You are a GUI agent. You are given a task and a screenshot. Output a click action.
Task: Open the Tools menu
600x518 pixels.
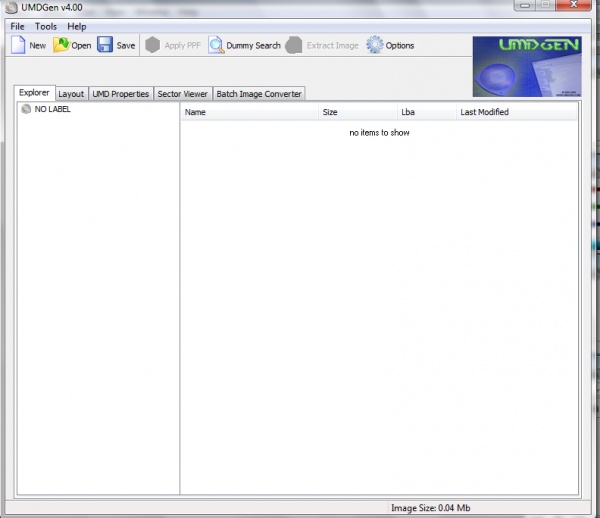46,26
